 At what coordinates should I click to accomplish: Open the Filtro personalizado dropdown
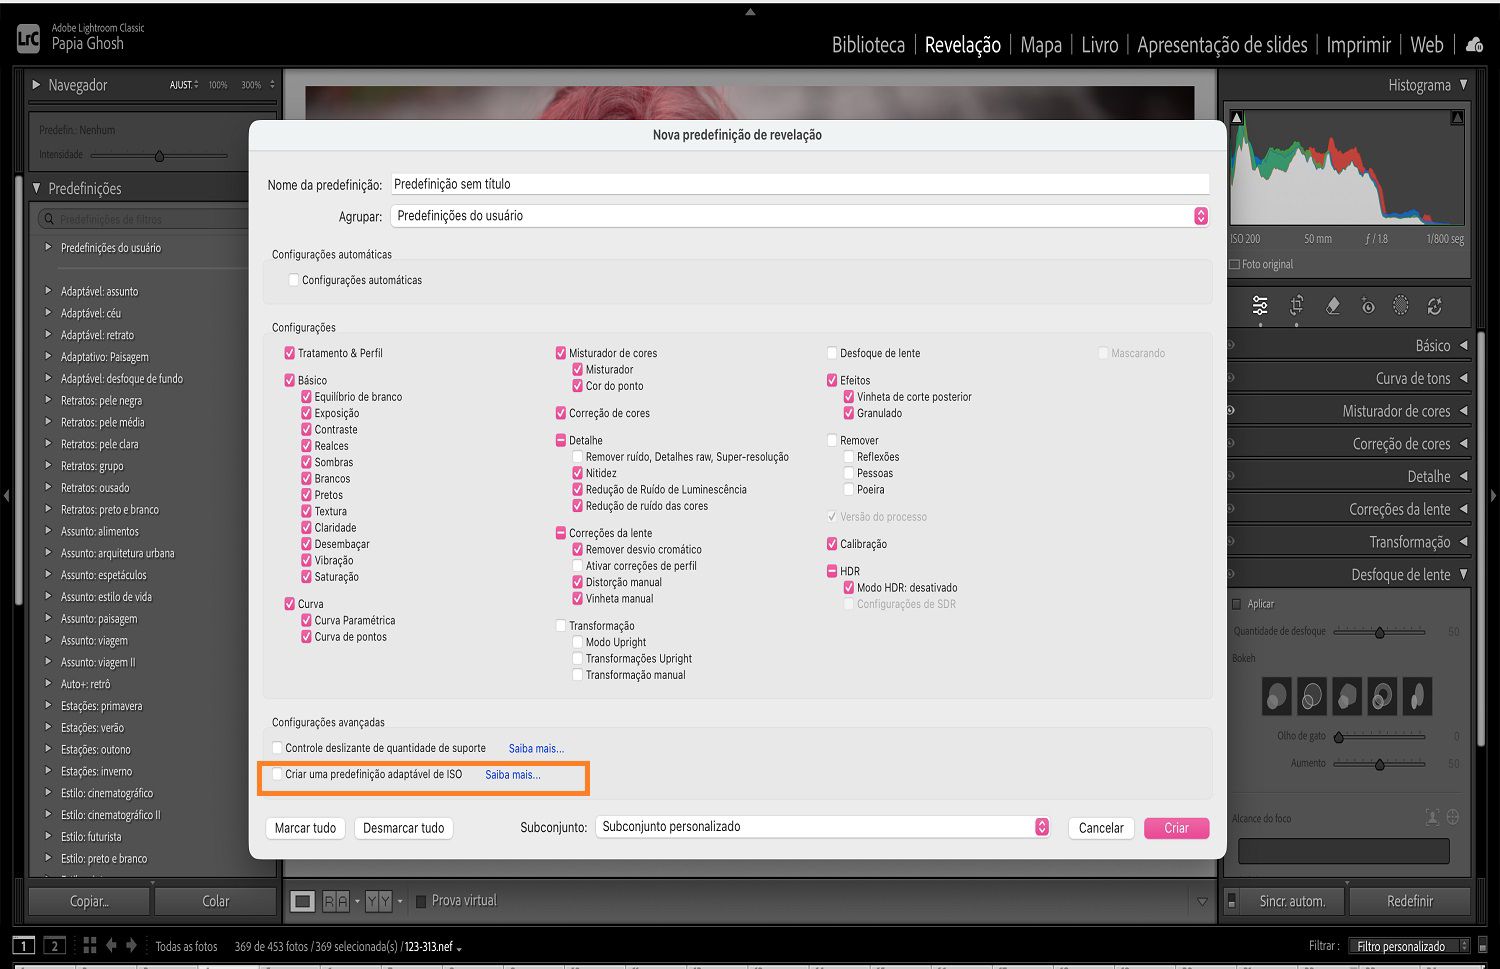pos(1409,946)
